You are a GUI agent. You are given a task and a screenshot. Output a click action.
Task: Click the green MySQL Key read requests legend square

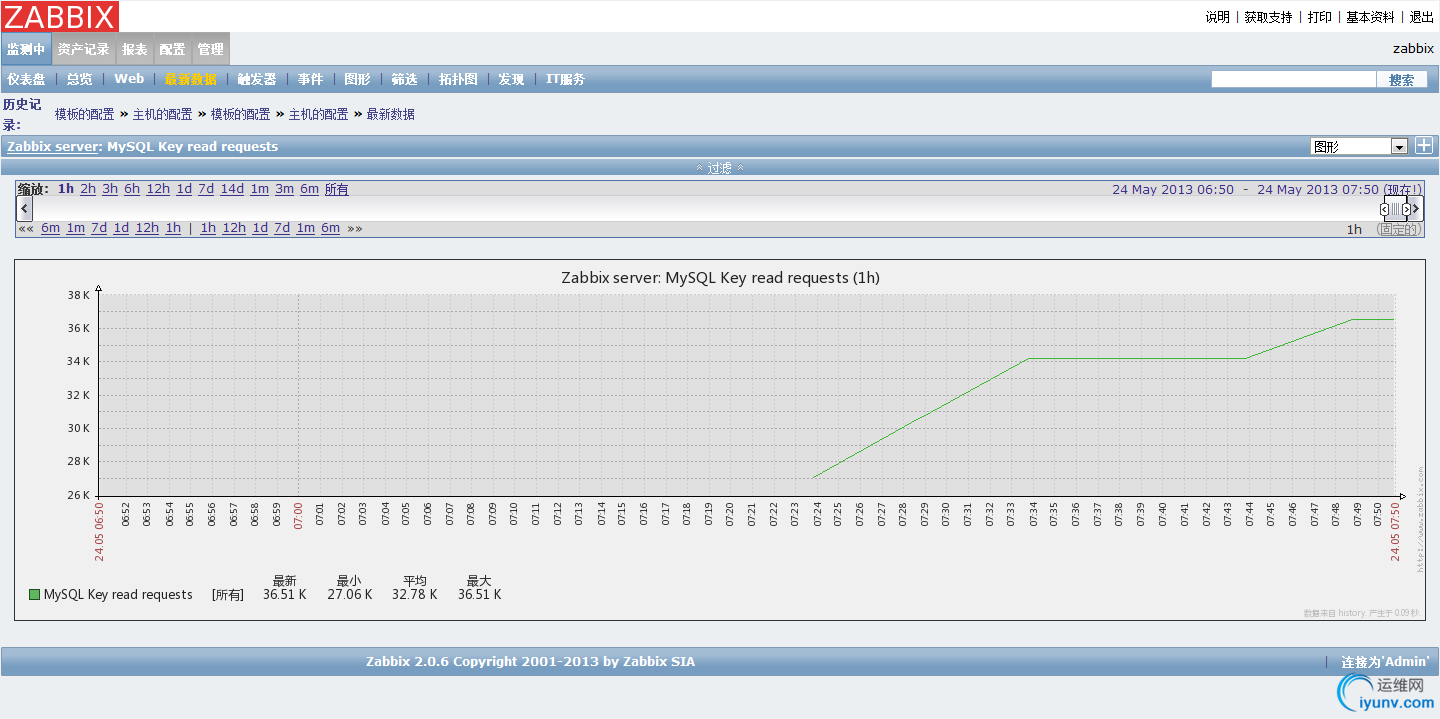pos(34,595)
